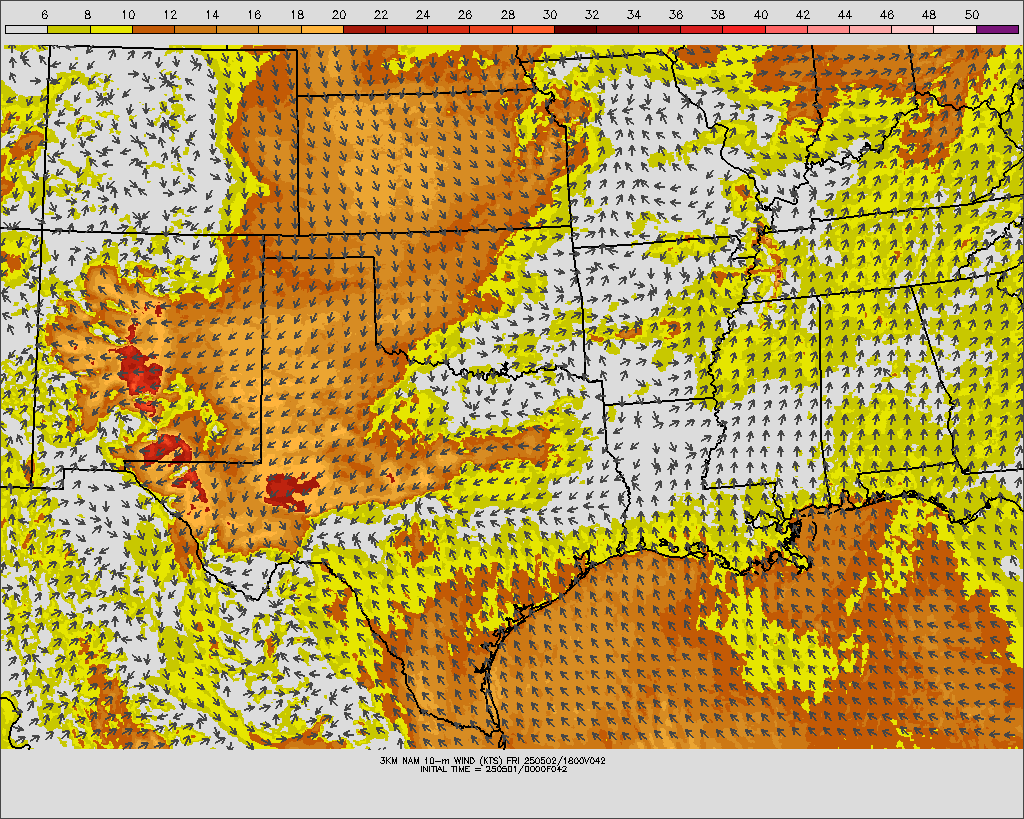The width and height of the screenshot is (1024, 819).
Task: Click the orange swatch between 10 and 12
Action: (x=153, y=29)
